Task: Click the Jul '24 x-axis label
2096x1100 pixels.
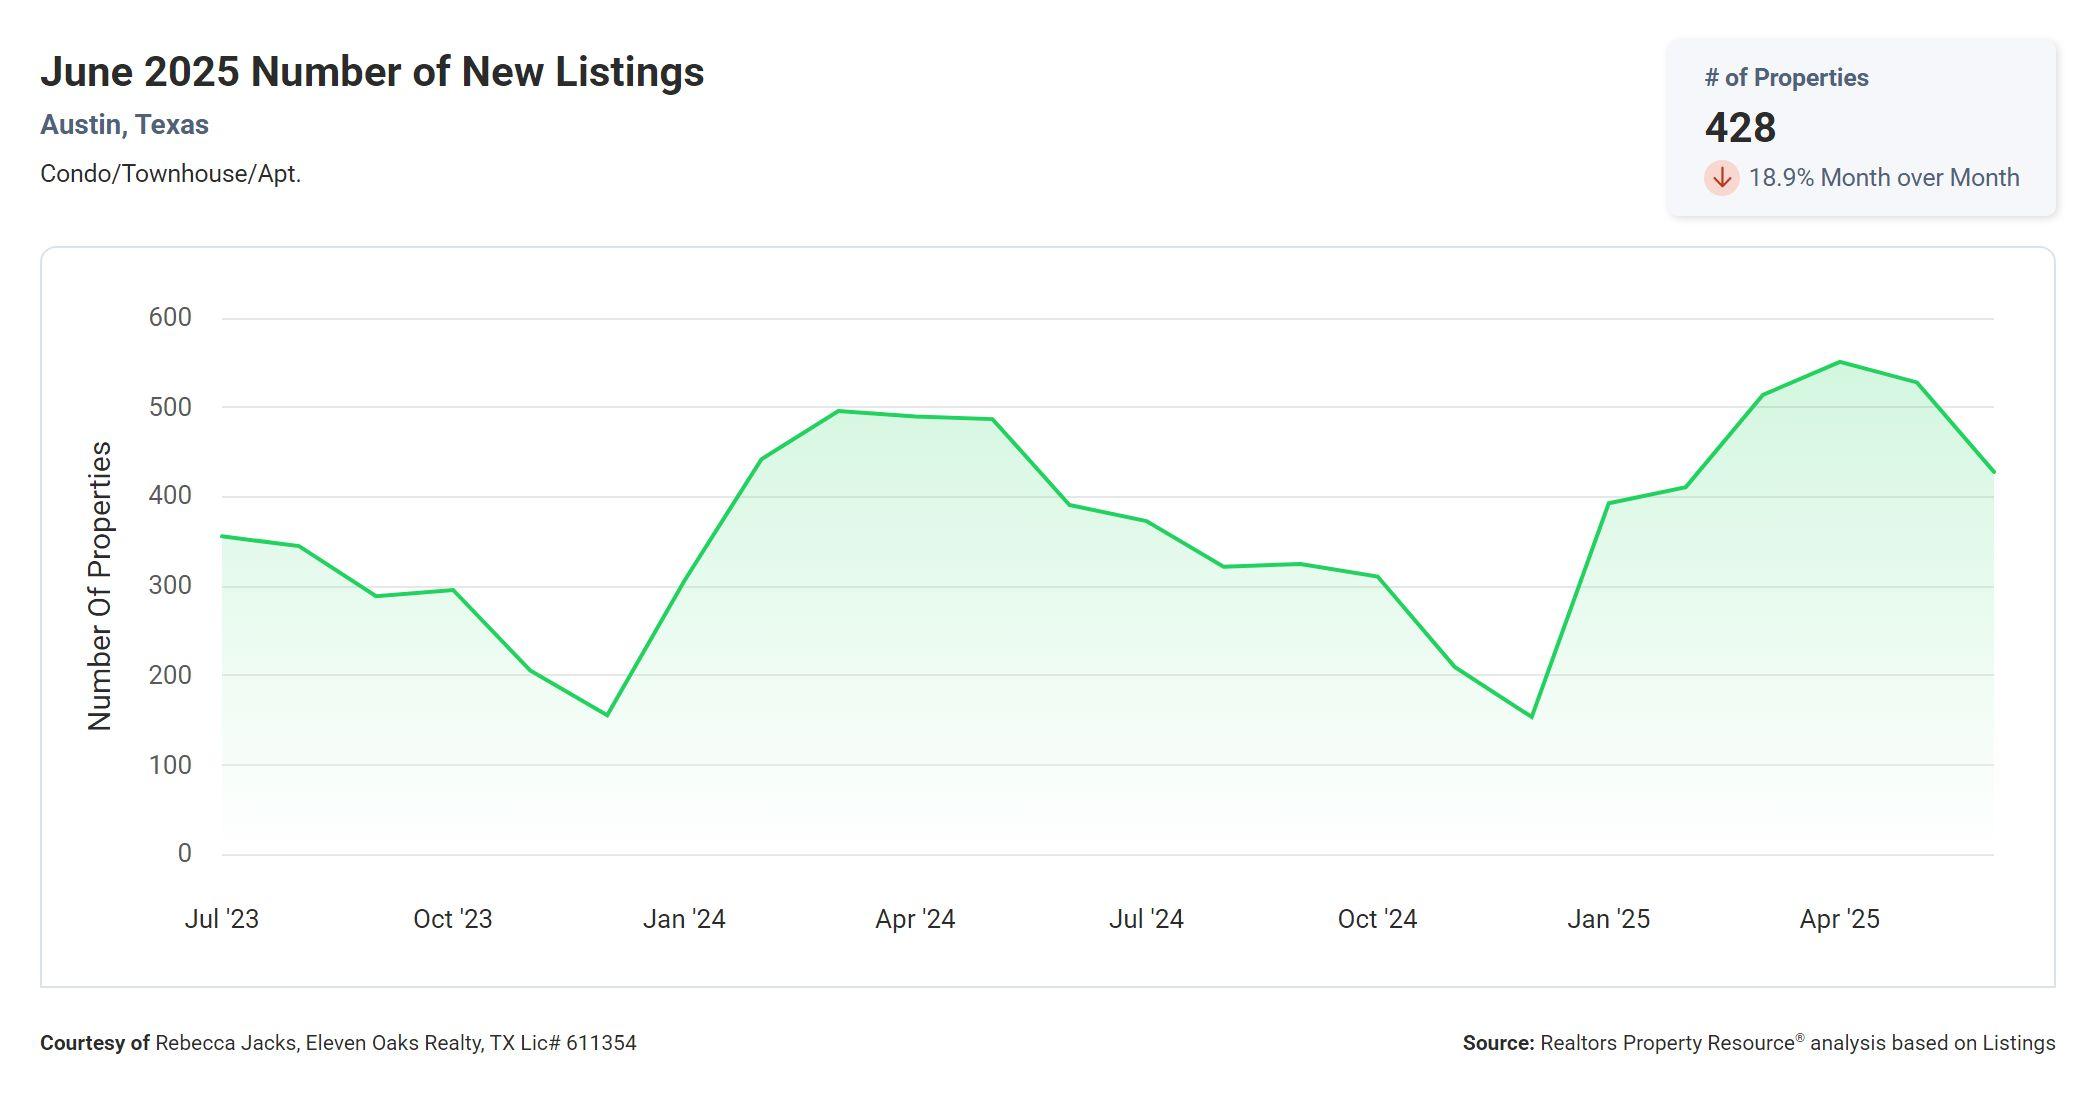Action: (x=1146, y=919)
